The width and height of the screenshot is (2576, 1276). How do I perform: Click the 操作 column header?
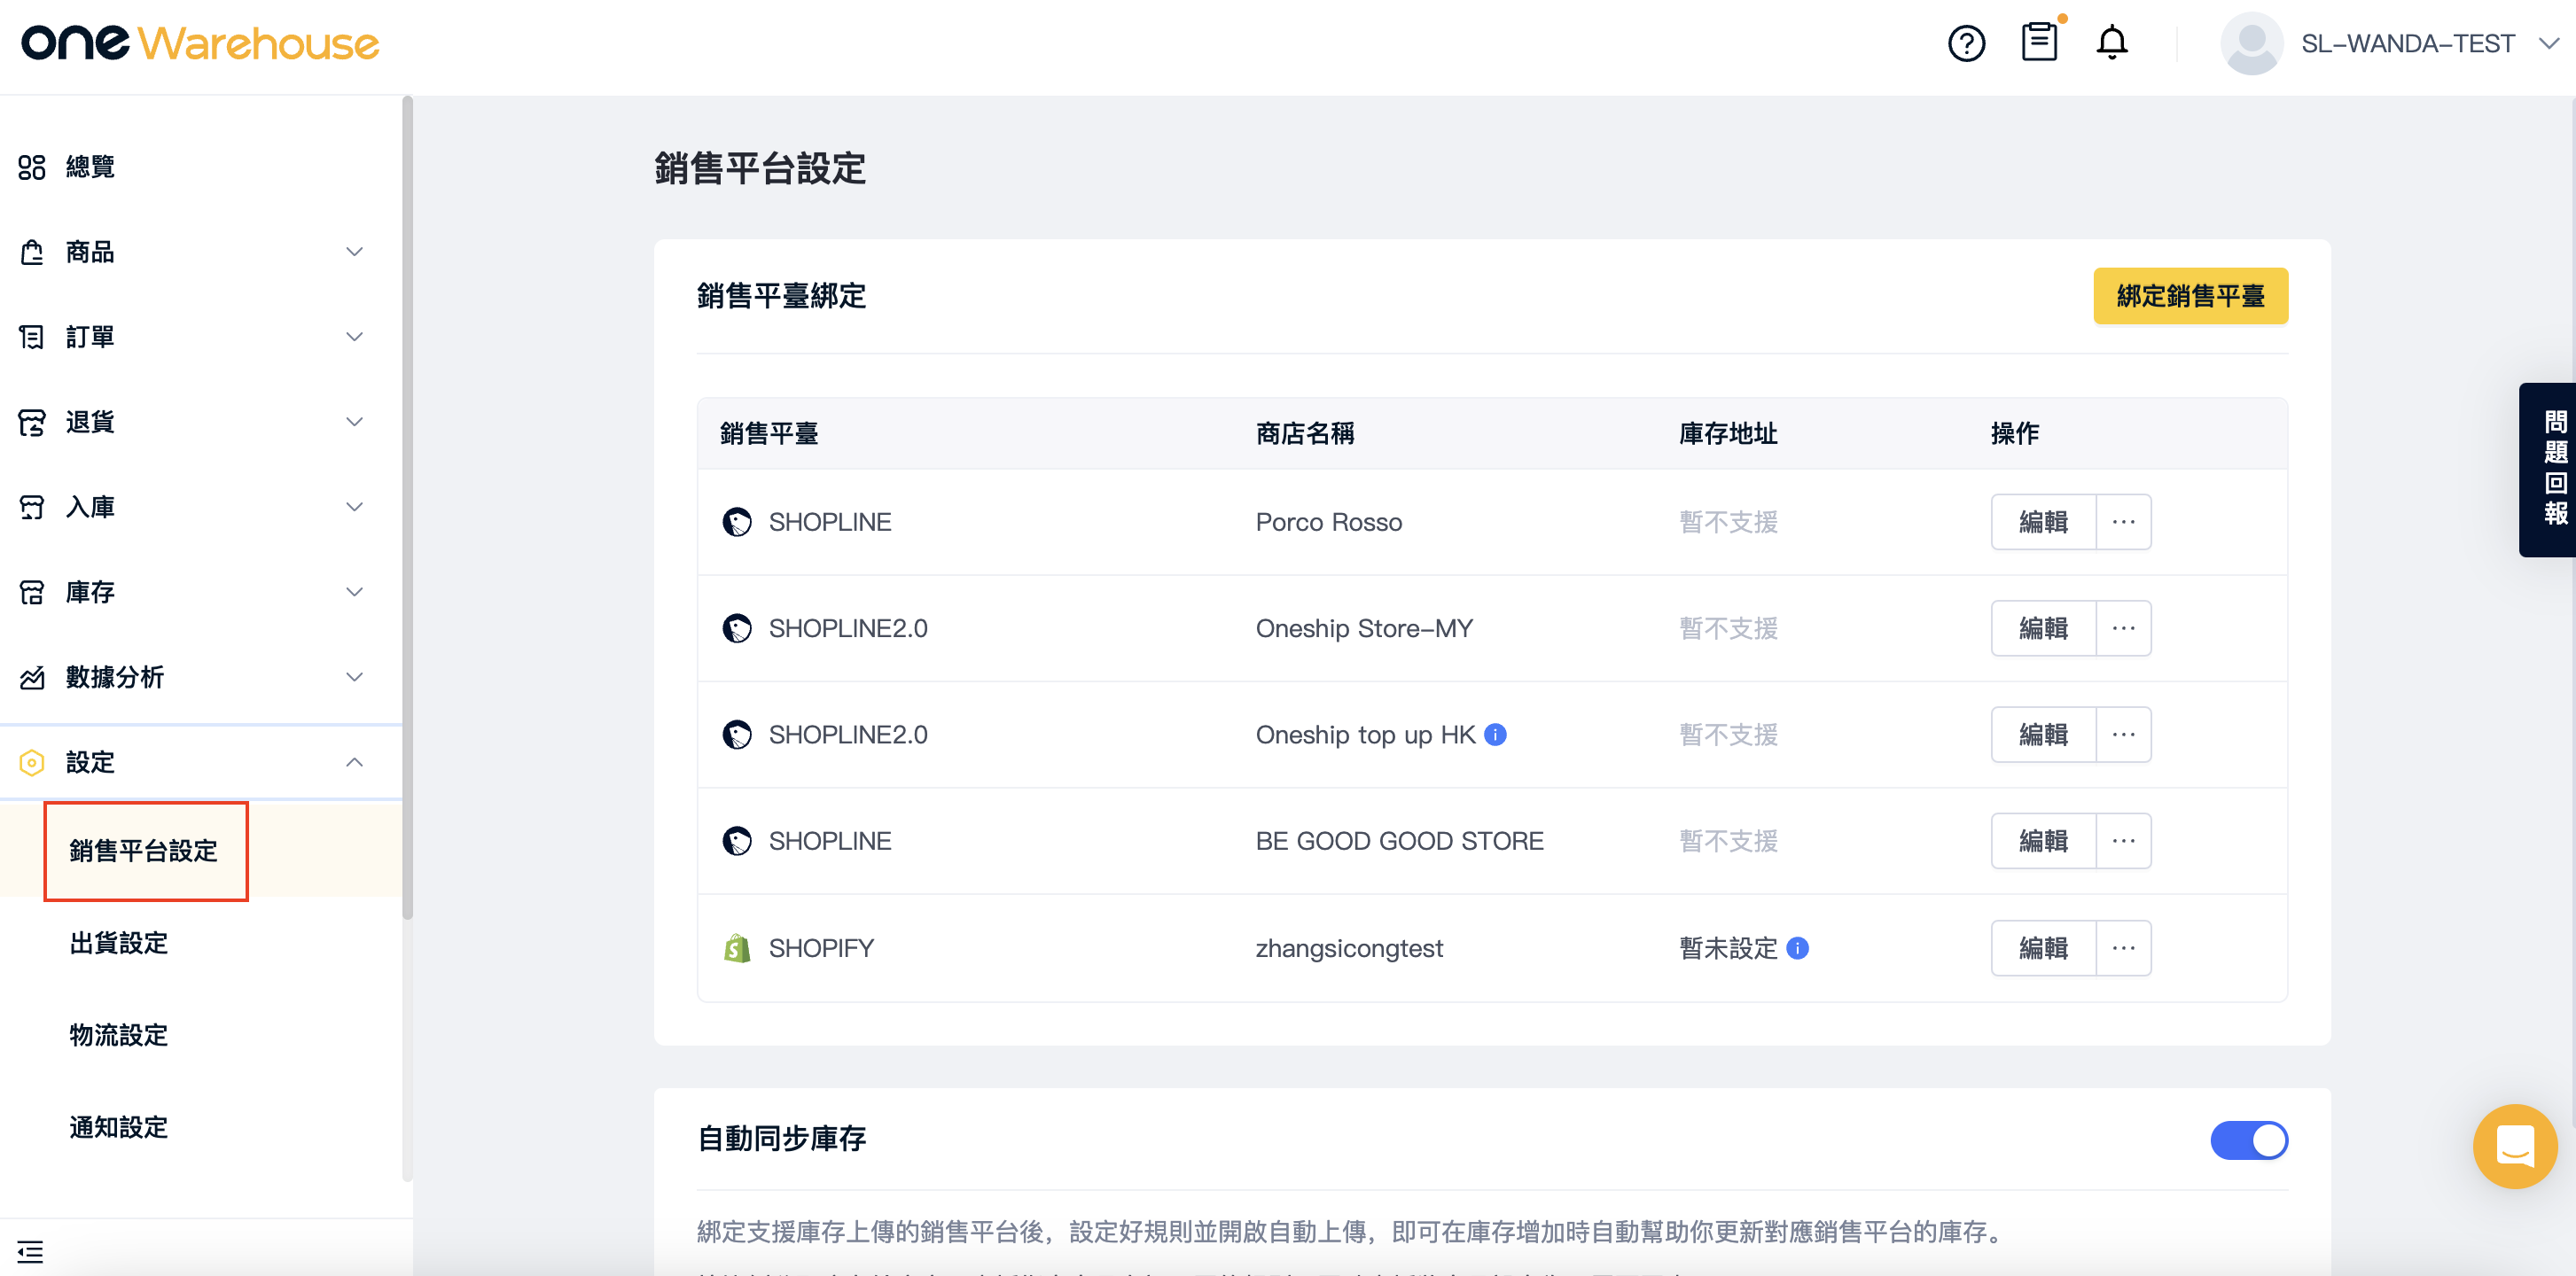[x=2015, y=434]
